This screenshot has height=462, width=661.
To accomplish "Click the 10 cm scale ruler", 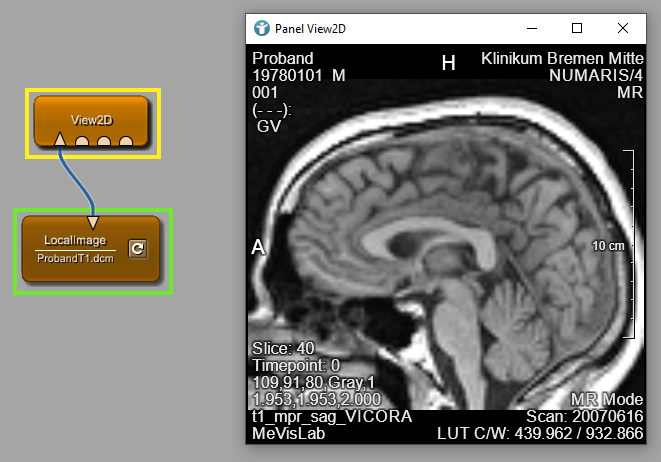I will click(x=632, y=244).
